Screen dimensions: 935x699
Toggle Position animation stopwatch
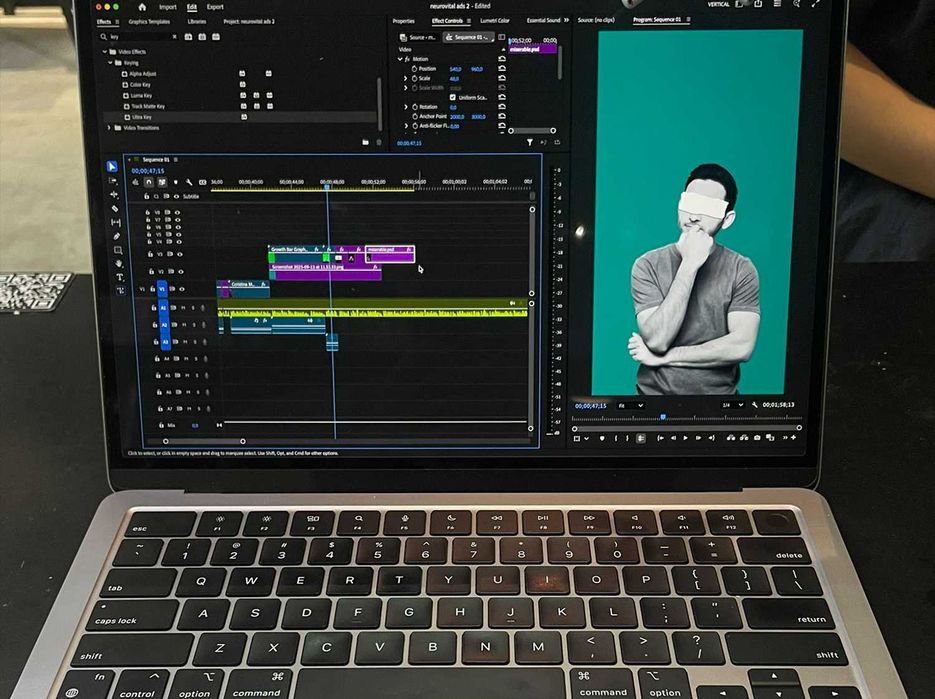click(x=414, y=69)
